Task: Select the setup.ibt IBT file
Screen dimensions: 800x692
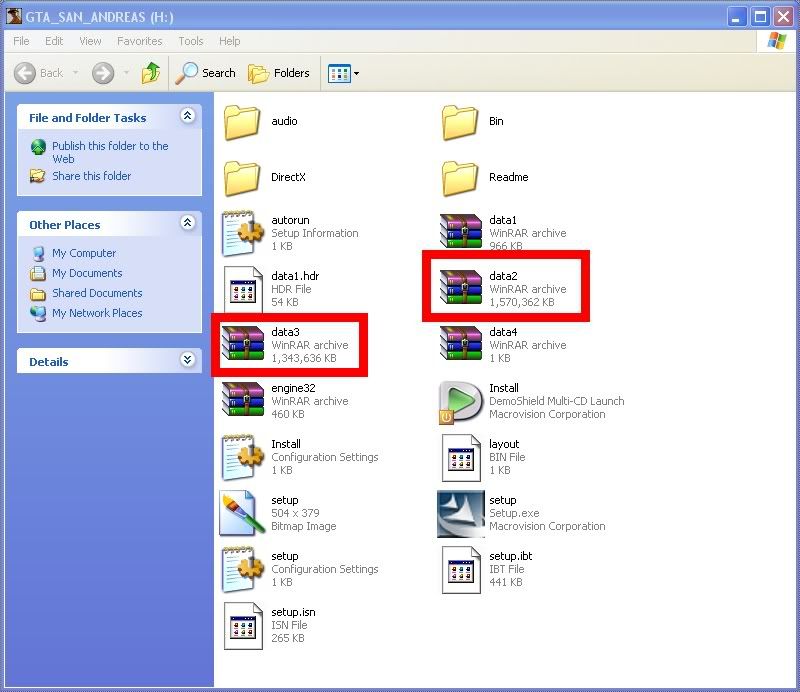Action: pyautogui.click(x=487, y=570)
